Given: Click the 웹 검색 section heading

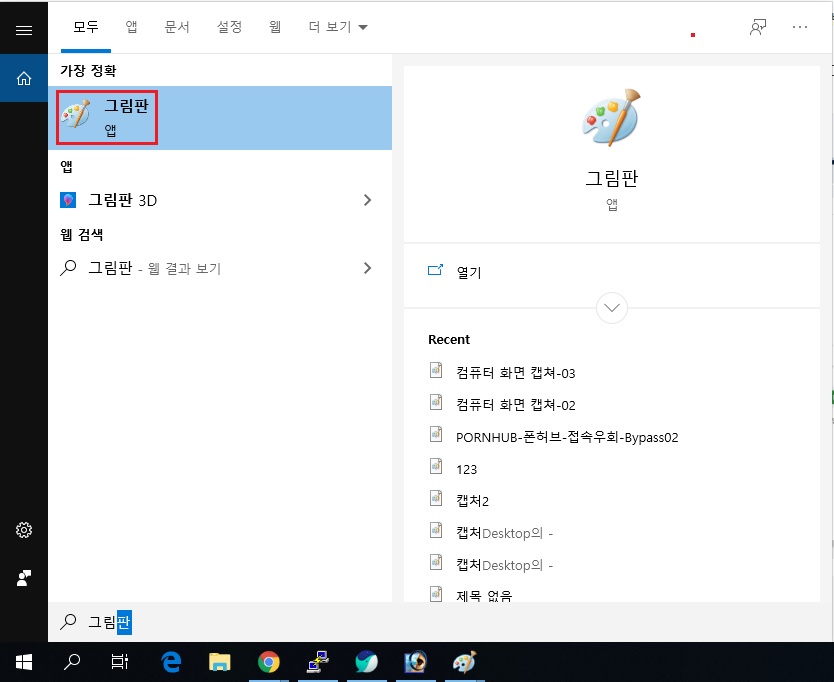Looking at the screenshot, I should coord(81,235).
